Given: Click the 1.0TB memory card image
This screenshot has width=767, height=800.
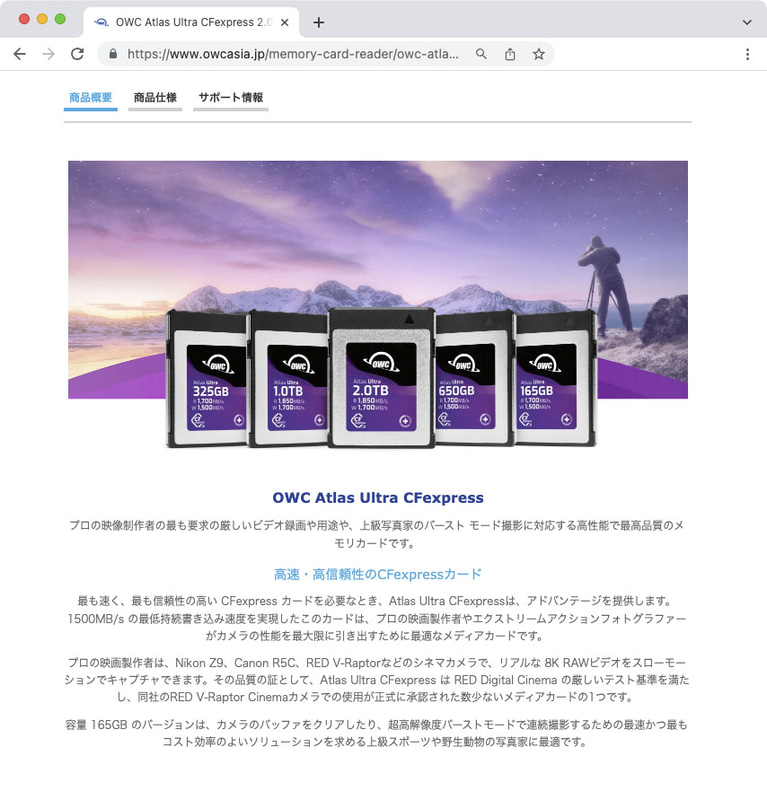Looking at the screenshot, I should coord(289,379).
